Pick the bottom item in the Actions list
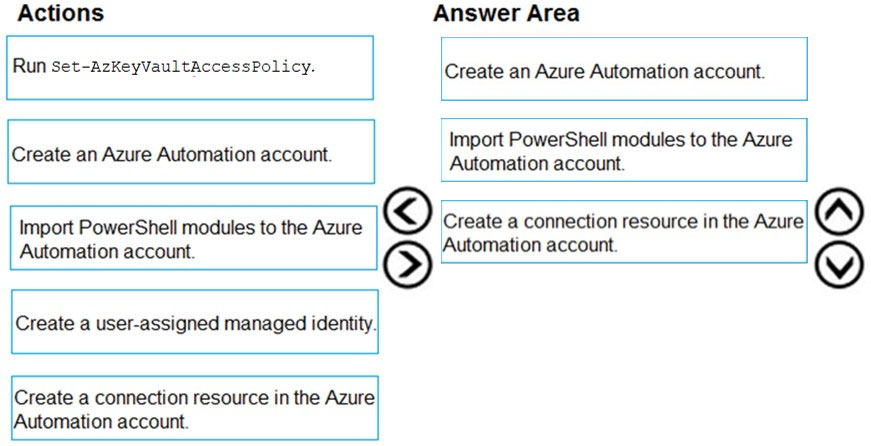 (x=195, y=408)
